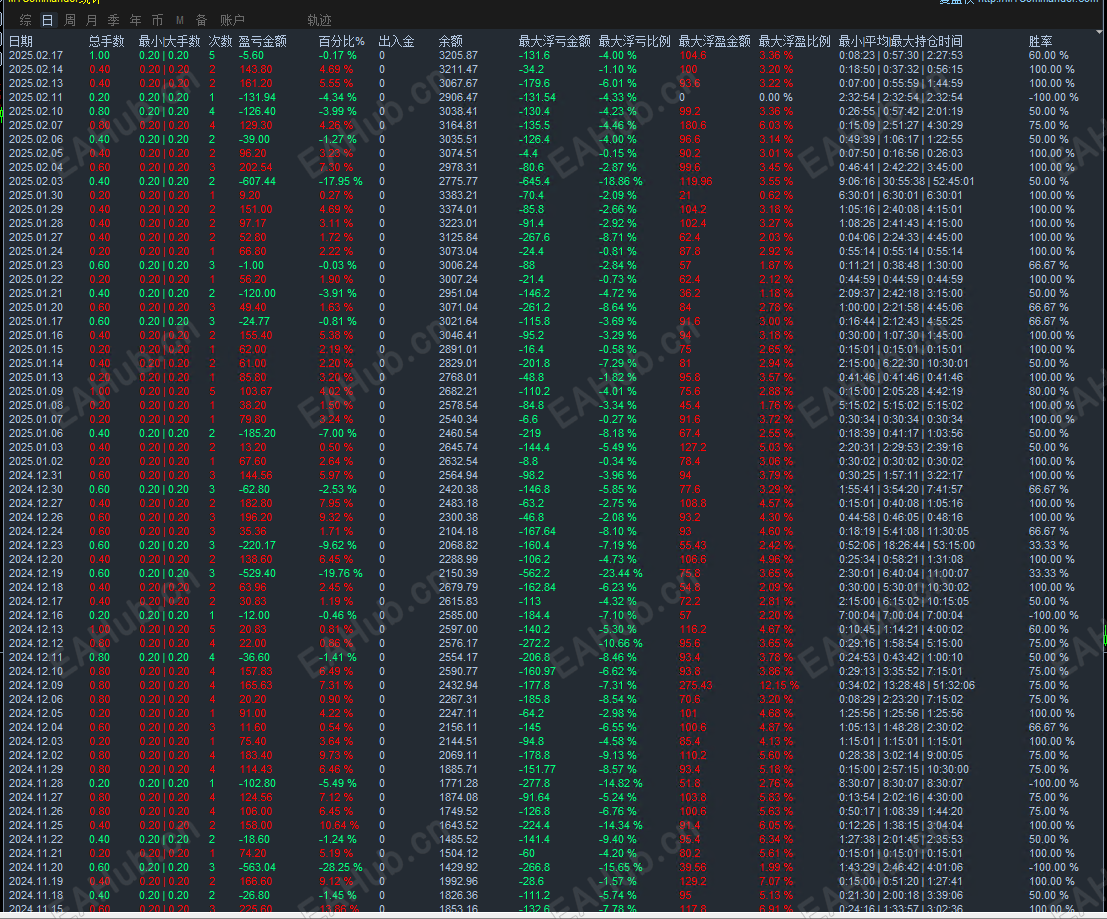Sort by the 盈亏金额 column header
Screen dimensions: 1107x919
[263, 41]
